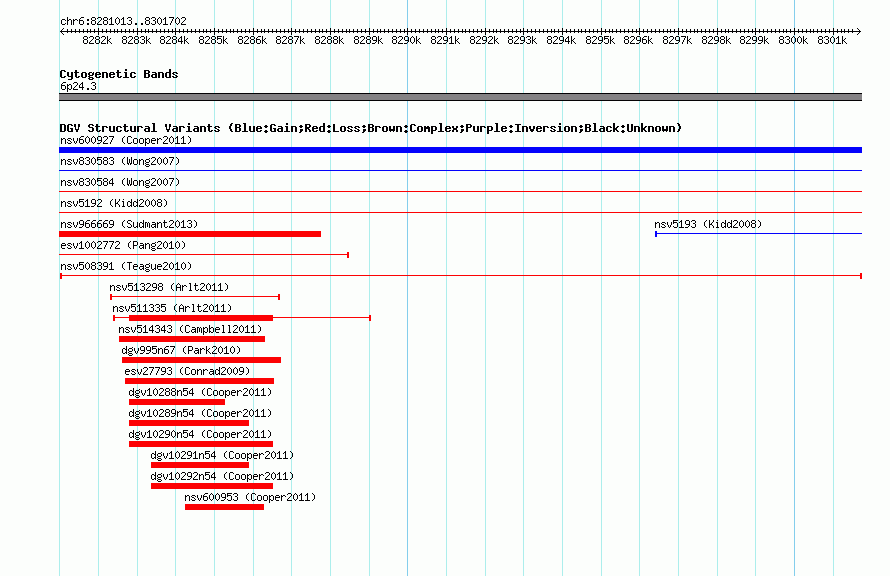Click the 8291k ruler tick label
Image resolution: width=890 pixels, height=576 pixels.
[x=445, y=40]
